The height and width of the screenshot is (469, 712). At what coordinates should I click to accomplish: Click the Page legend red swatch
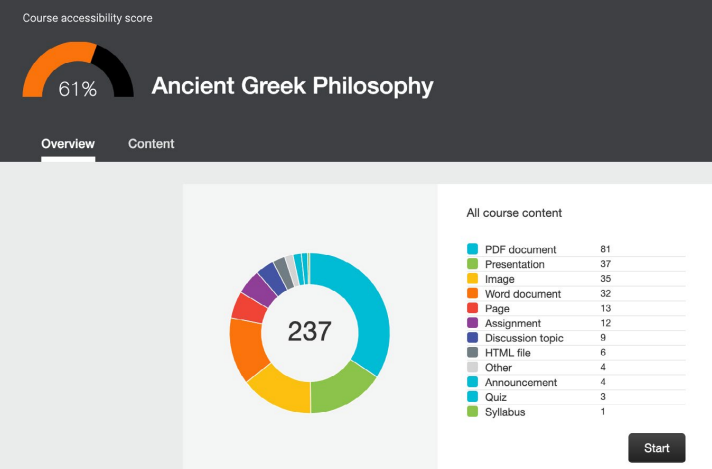click(x=472, y=309)
